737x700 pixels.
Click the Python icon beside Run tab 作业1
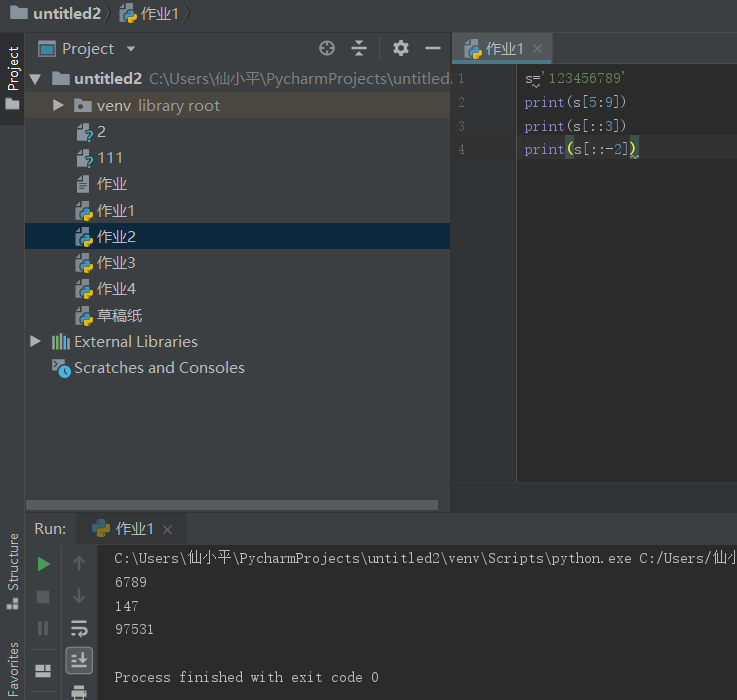click(101, 528)
